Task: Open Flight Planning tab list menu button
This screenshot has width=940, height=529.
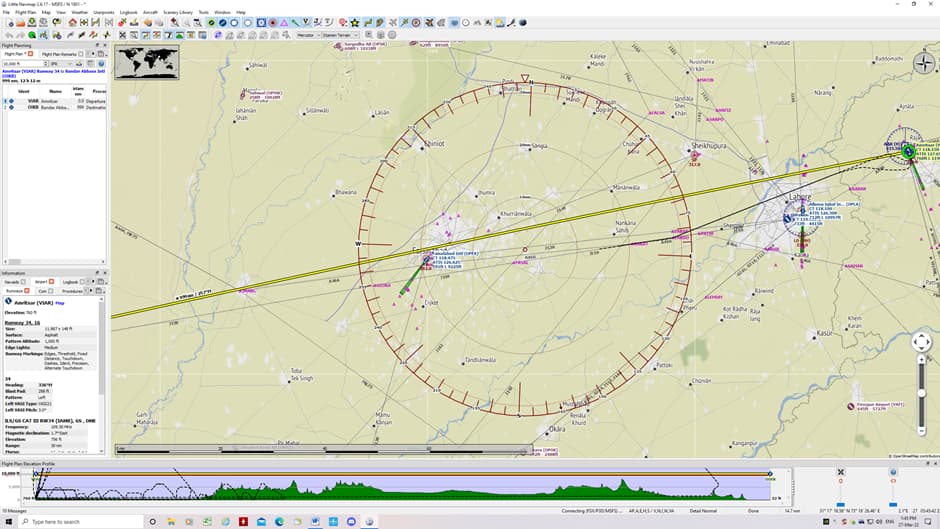Action: point(101,54)
